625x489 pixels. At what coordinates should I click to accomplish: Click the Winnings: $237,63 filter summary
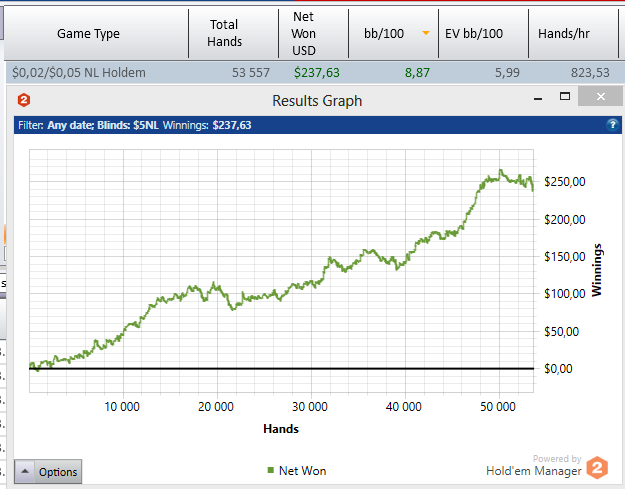(207, 125)
